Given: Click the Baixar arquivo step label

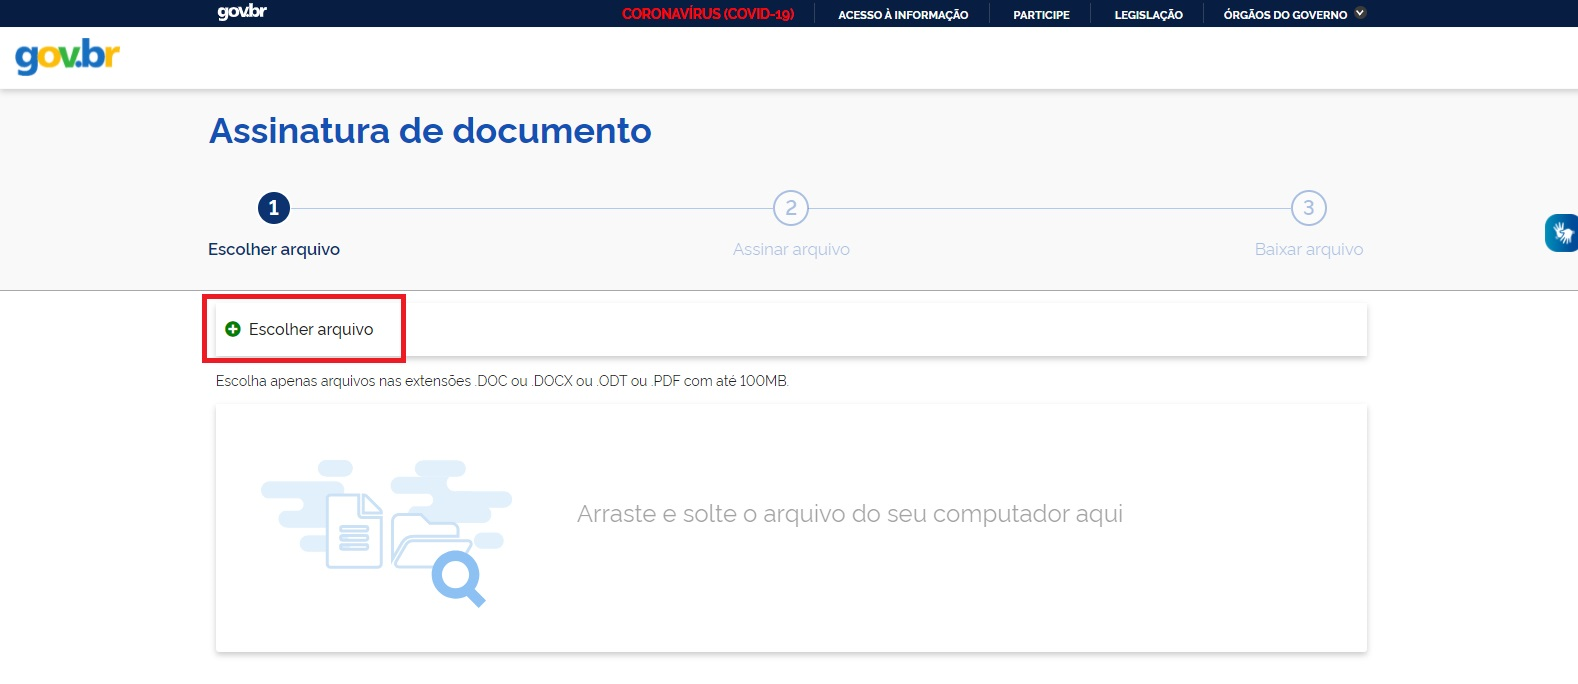Looking at the screenshot, I should pos(1308,249).
